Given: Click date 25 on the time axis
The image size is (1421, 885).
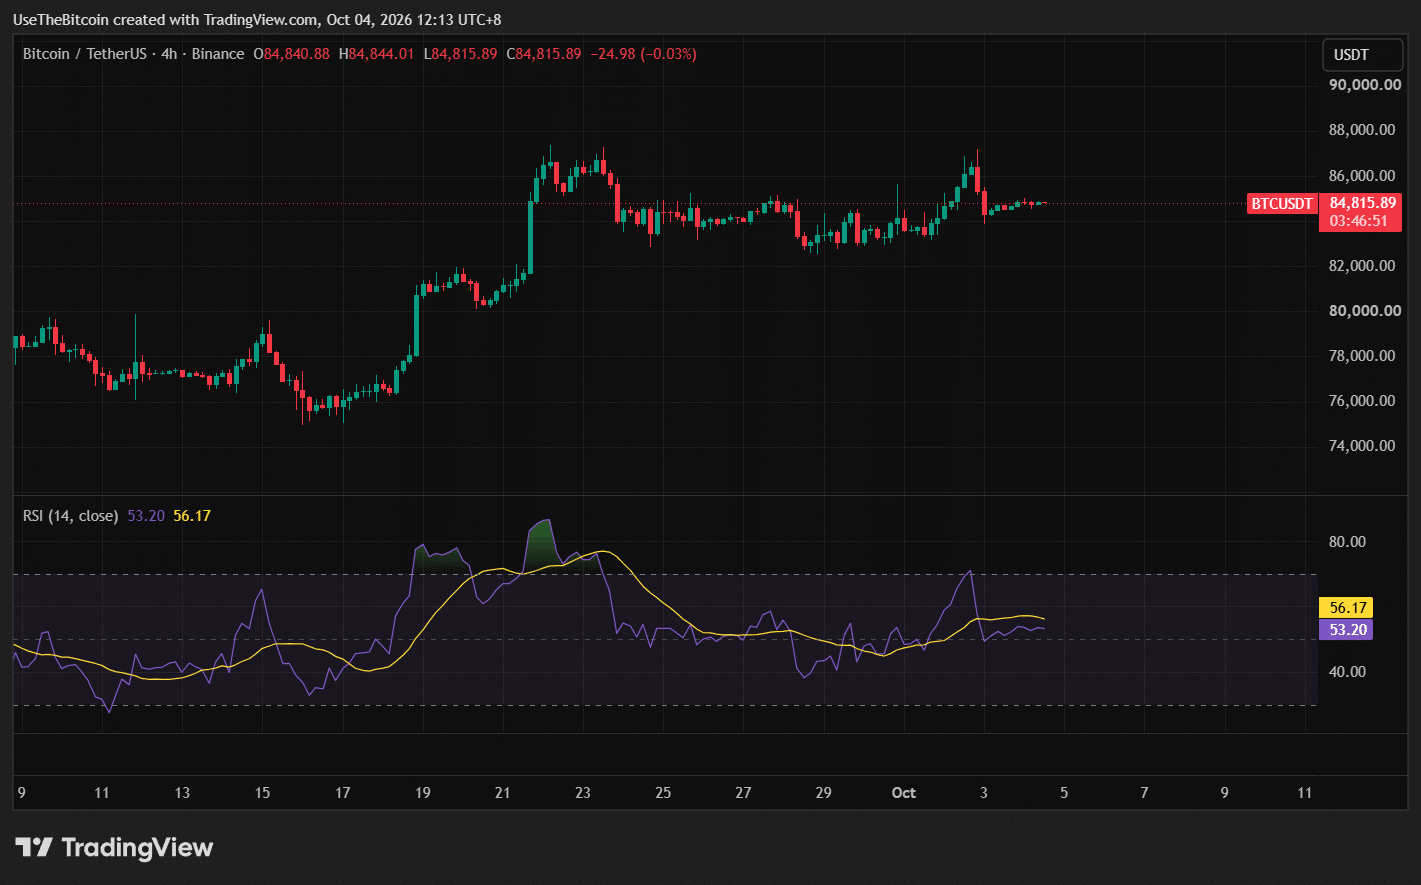Looking at the screenshot, I should 663,793.
